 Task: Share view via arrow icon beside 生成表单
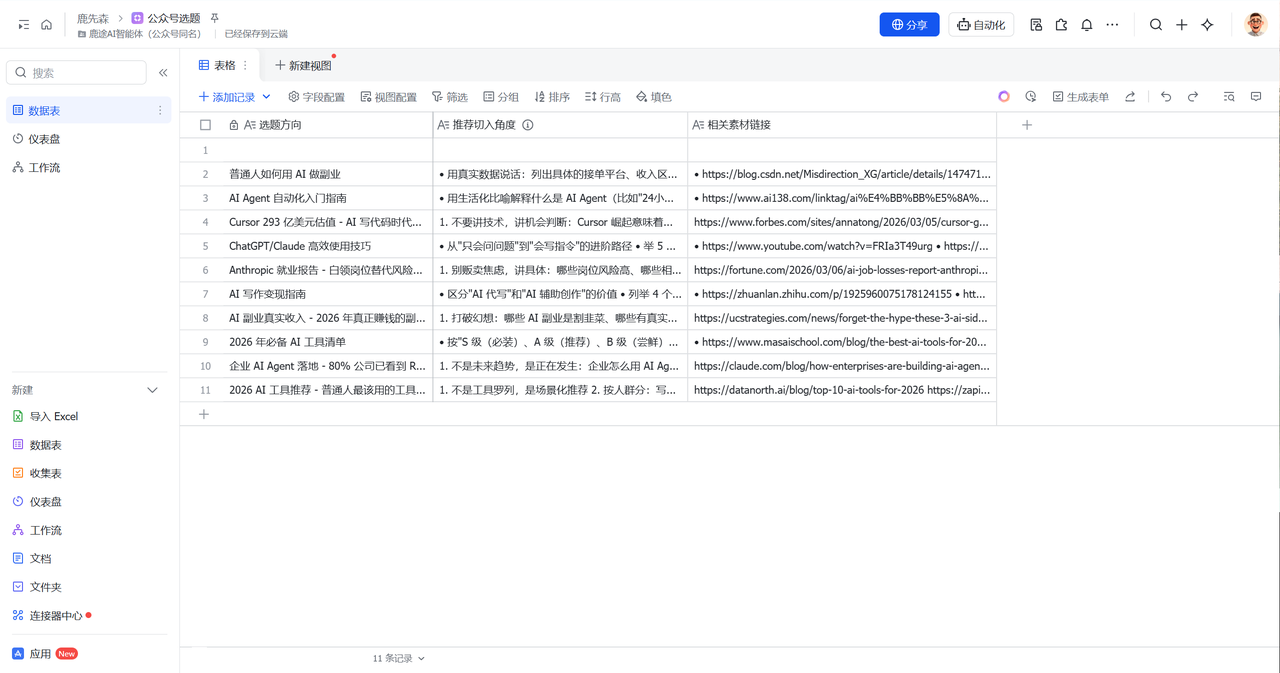tap(1130, 97)
